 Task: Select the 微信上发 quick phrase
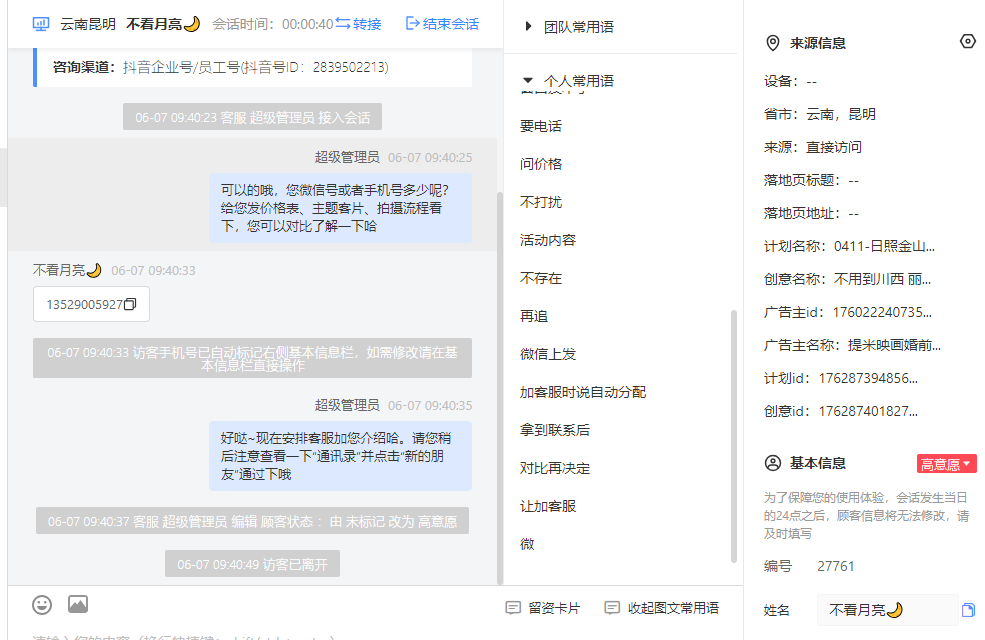click(x=548, y=354)
